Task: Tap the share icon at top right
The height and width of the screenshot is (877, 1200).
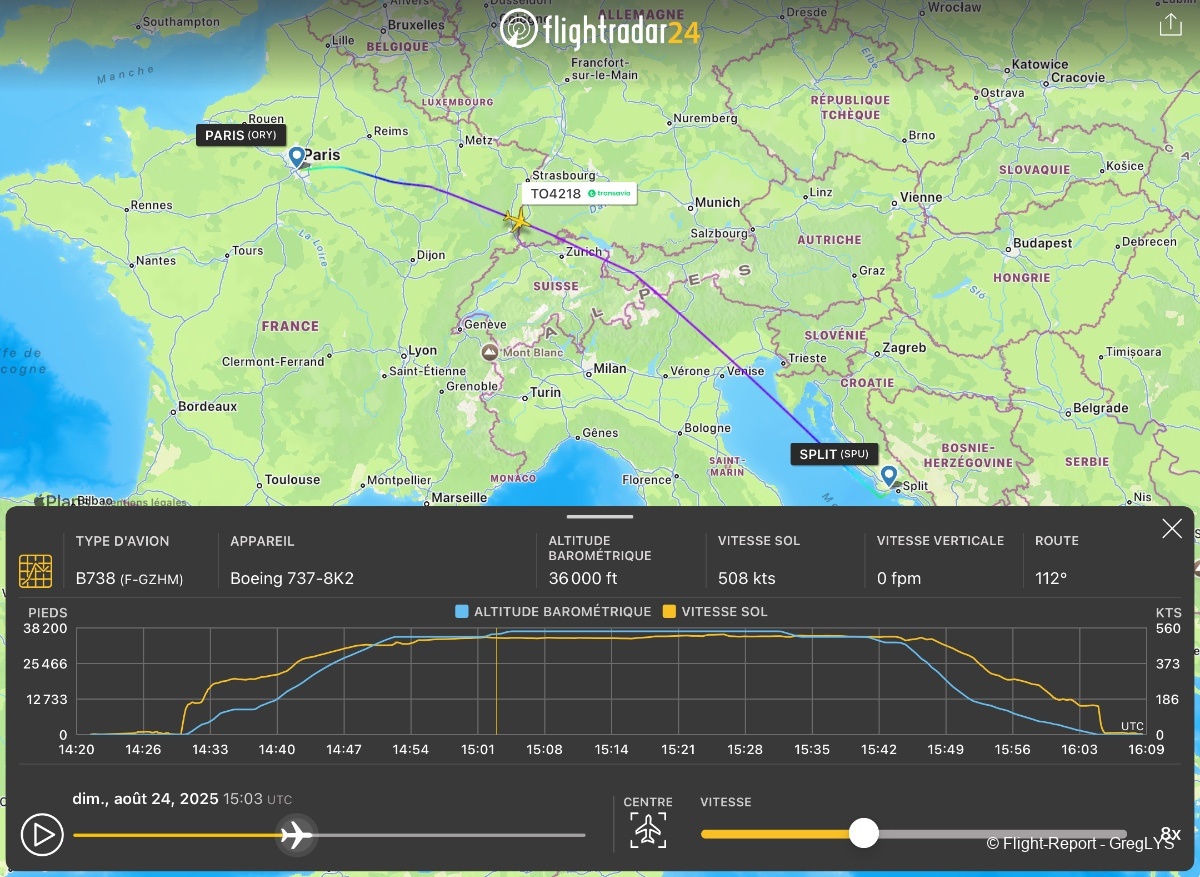Action: tap(1170, 25)
